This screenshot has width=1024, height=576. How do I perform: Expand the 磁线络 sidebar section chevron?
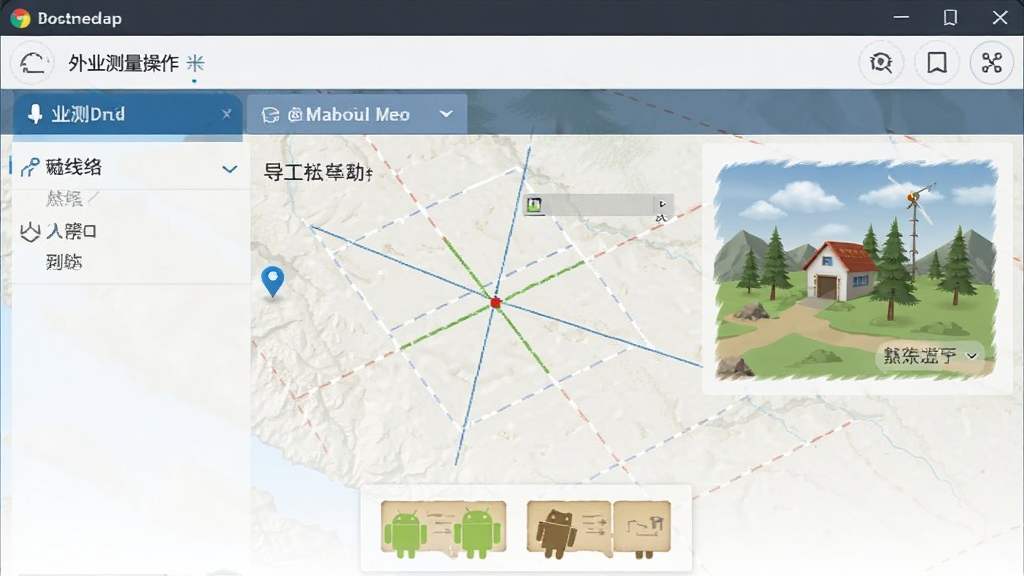[229, 169]
